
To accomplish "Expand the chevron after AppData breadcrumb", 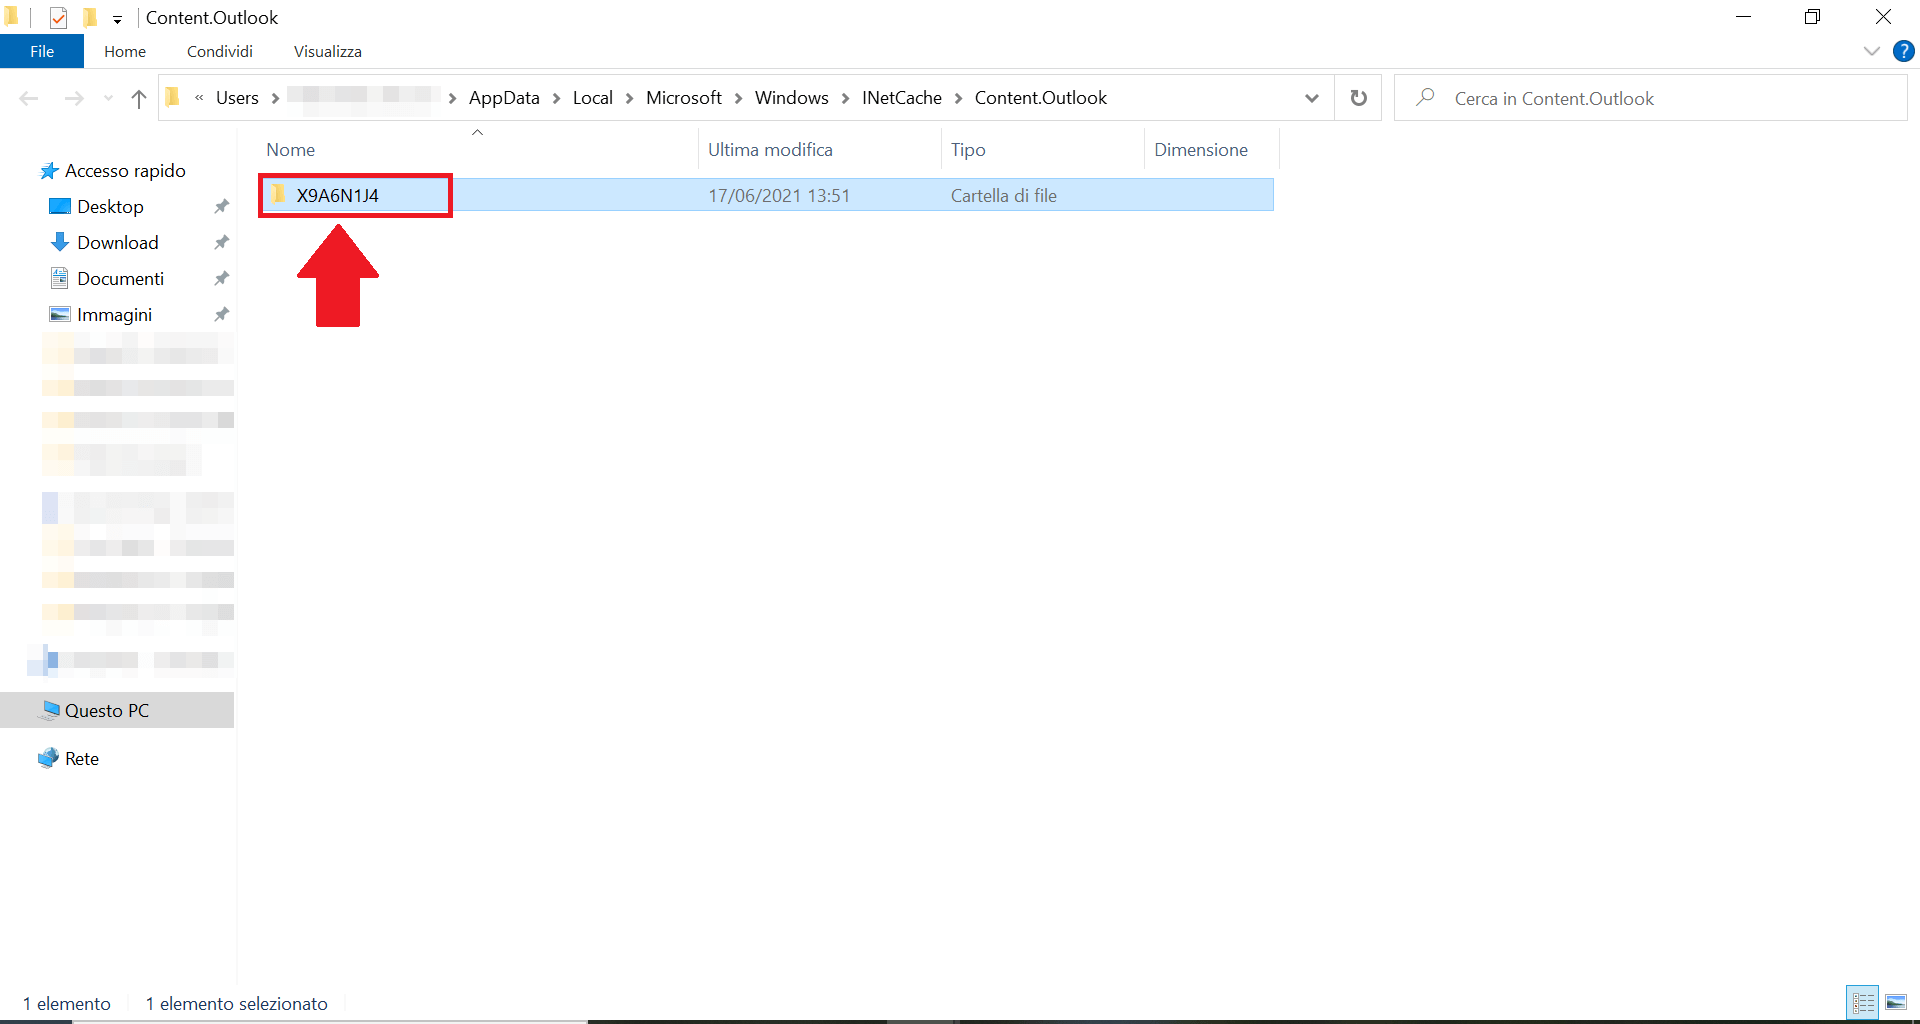I will 557,98.
